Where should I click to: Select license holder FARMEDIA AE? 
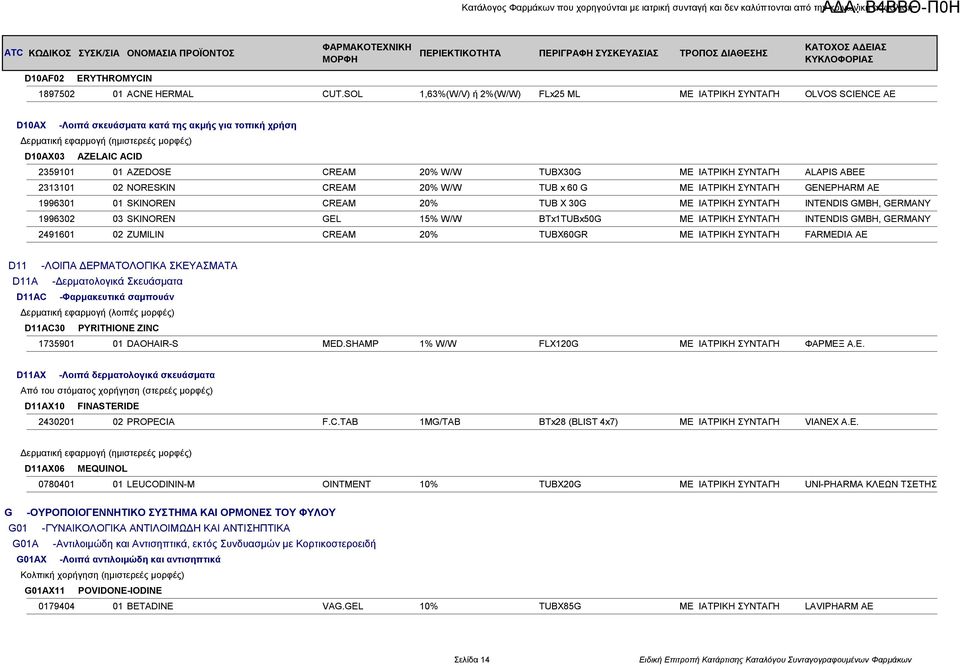click(x=836, y=234)
